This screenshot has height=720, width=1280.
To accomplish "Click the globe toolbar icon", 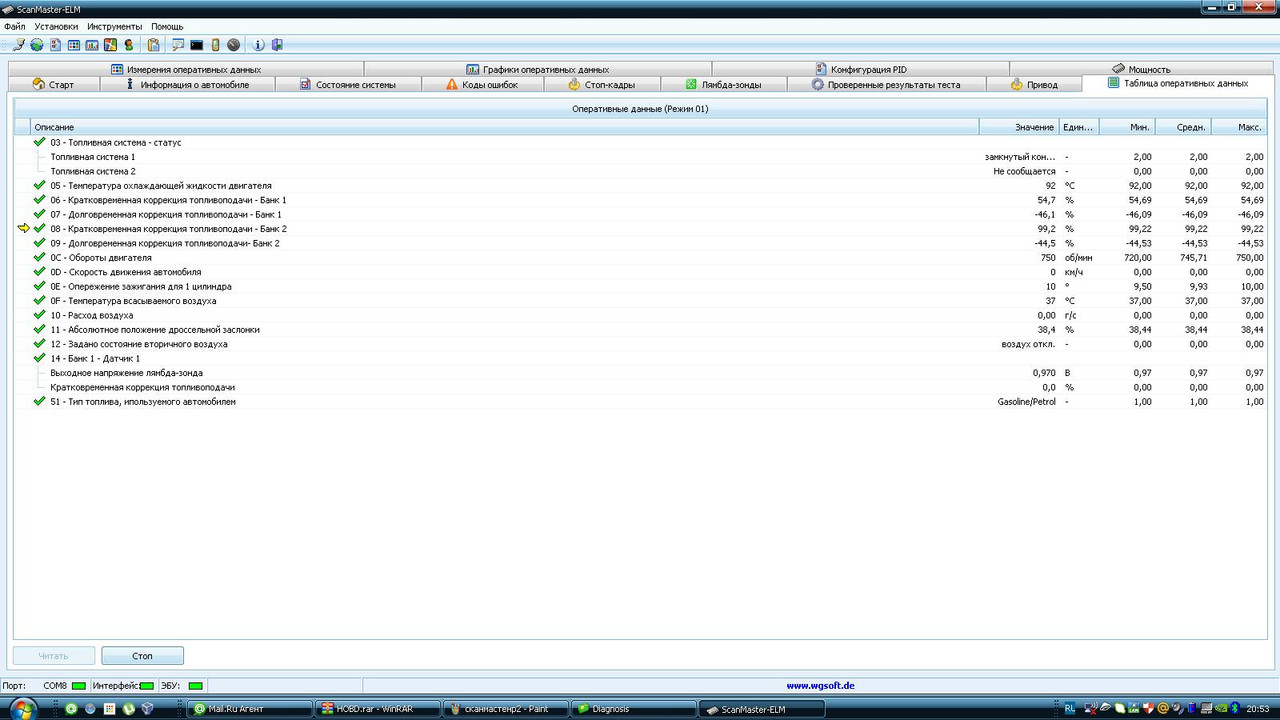I will 37,45.
